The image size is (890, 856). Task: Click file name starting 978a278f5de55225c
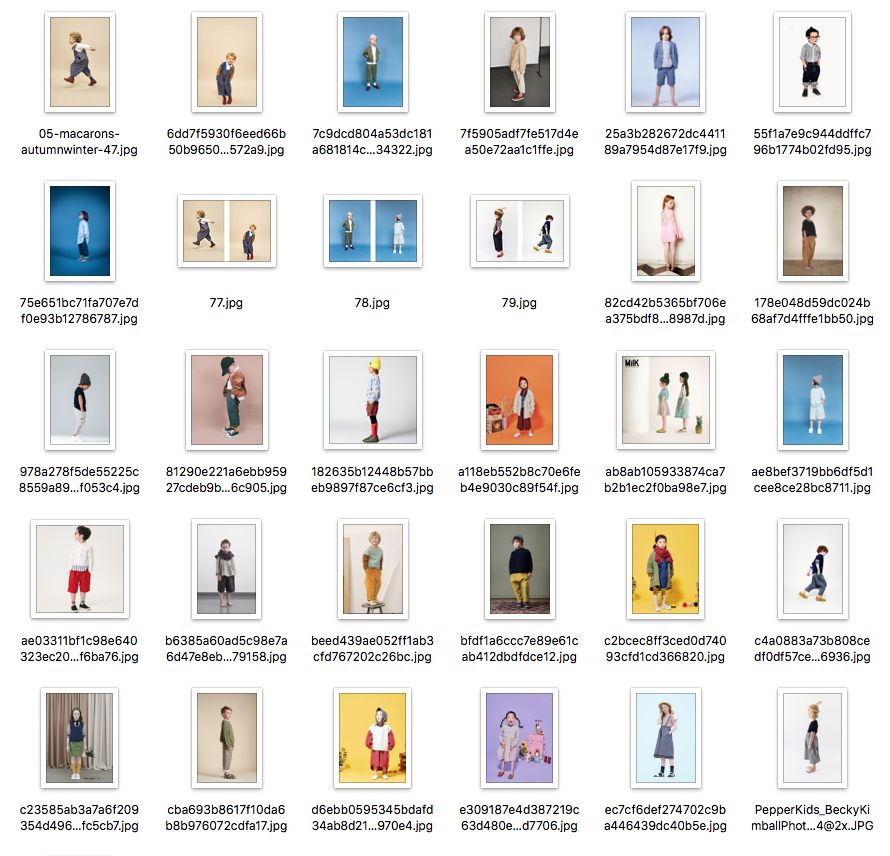click(x=79, y=480)
